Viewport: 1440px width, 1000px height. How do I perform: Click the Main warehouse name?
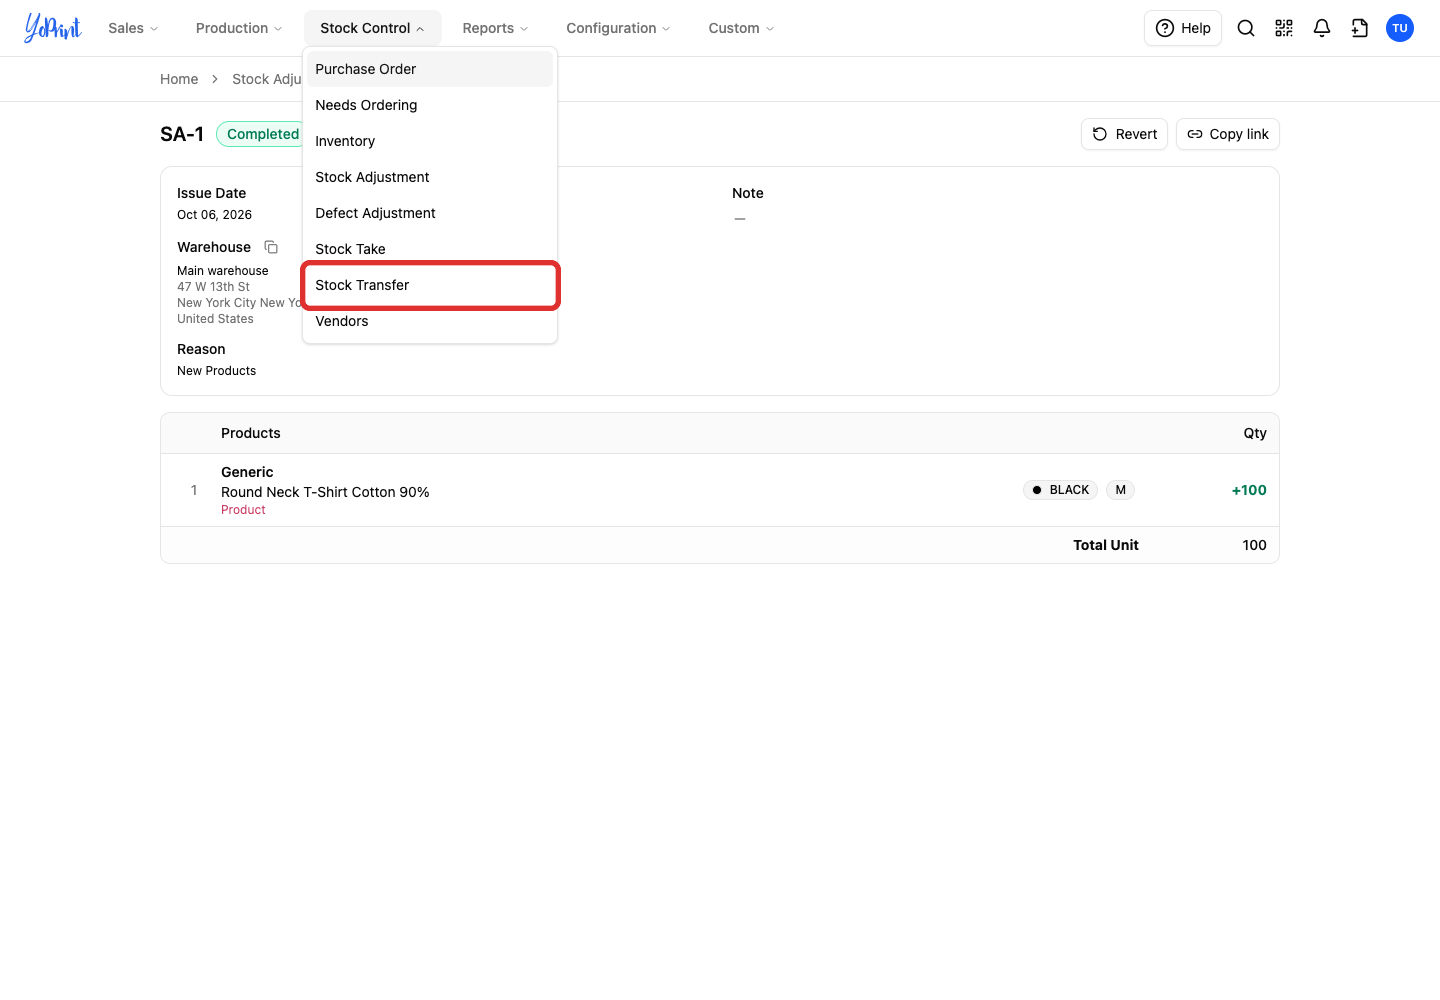(x=223, y=271)
